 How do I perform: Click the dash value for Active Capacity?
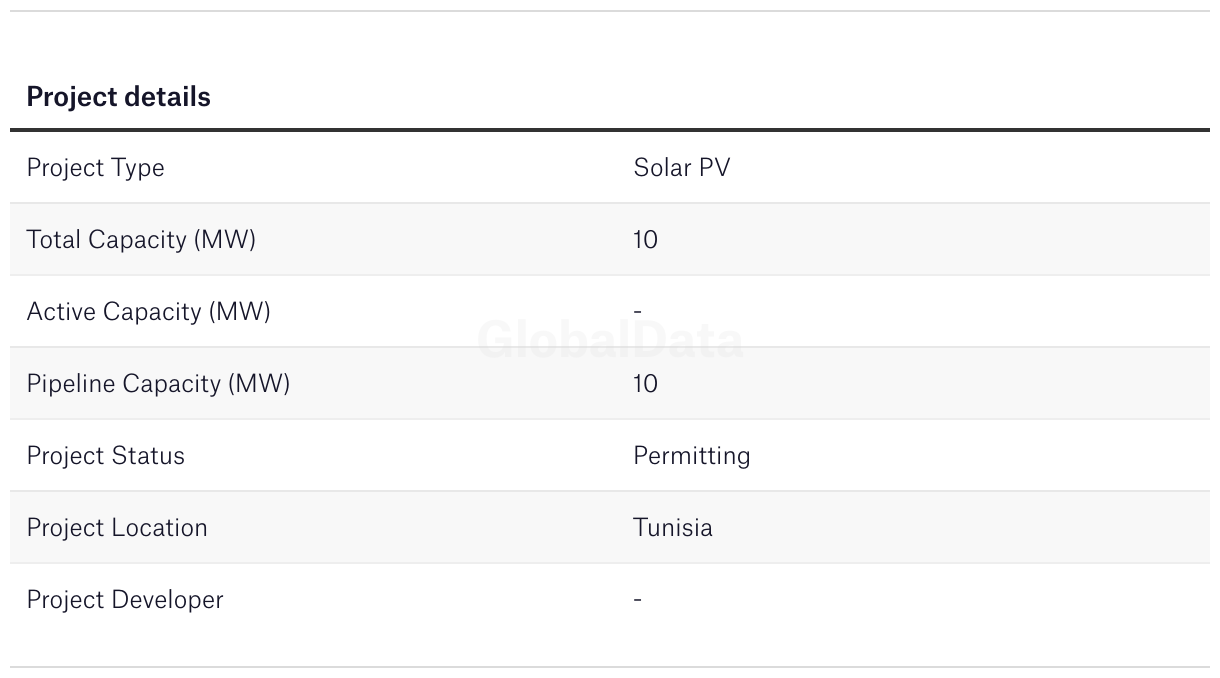[637, 312]
